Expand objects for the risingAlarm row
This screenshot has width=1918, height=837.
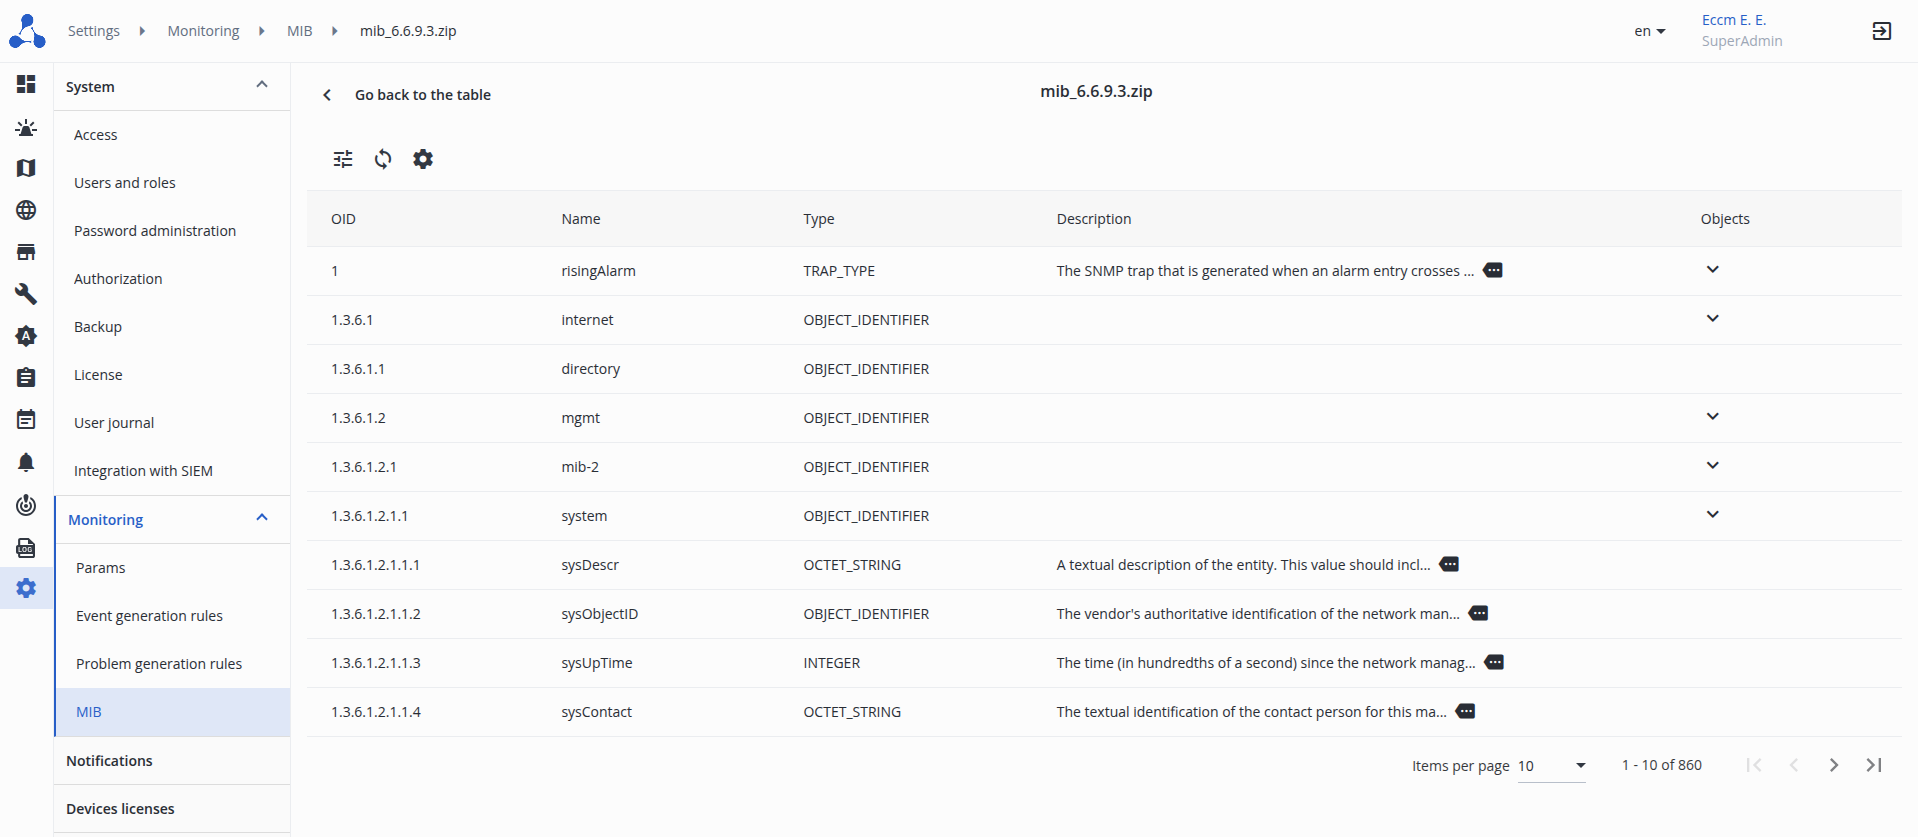pos(1712,270)
